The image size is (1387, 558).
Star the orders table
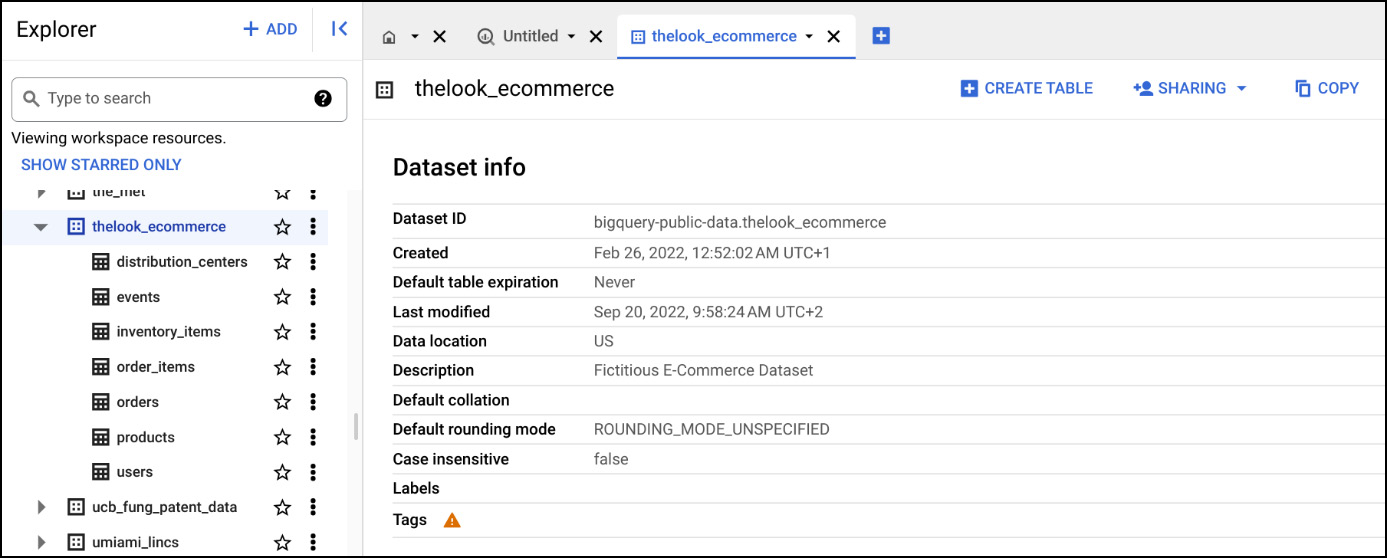(283, 402)
